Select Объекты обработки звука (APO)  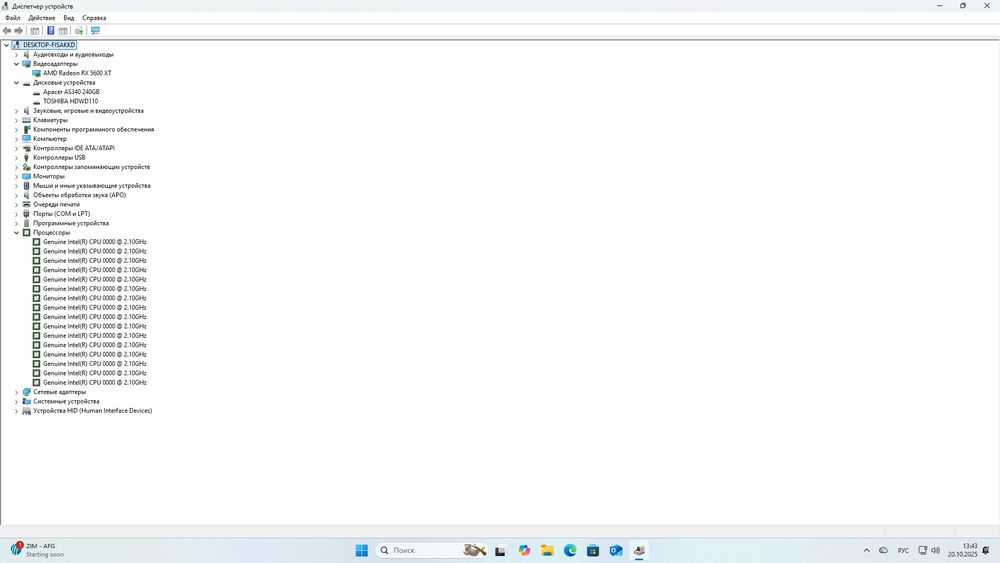(80, 195)
